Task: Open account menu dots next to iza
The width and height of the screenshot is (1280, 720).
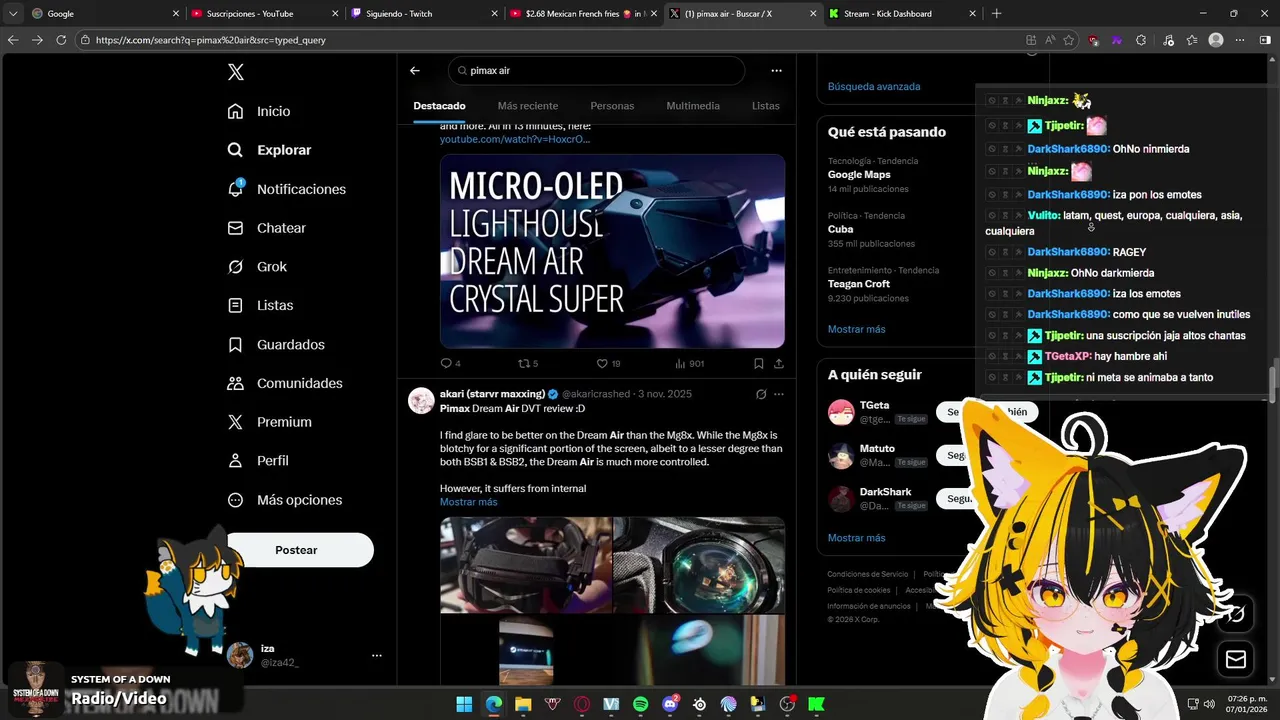Action: (x=377, y=656)
